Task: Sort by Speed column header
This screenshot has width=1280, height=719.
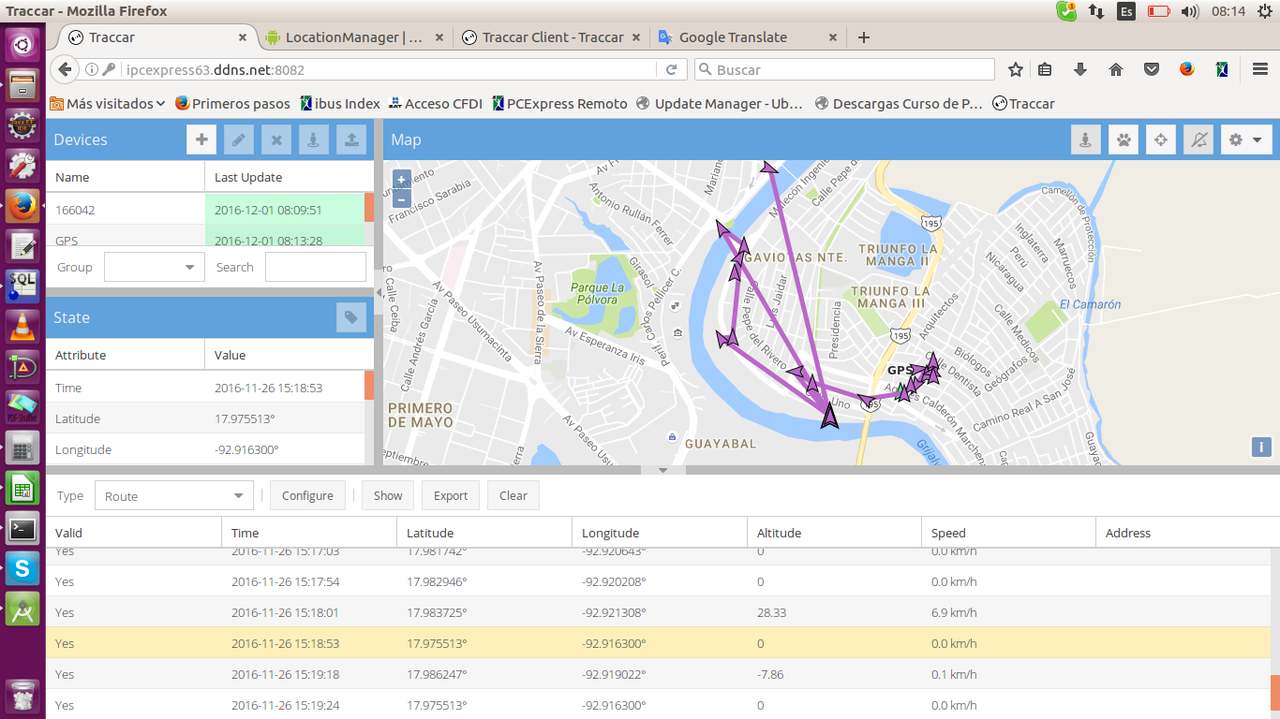Action: click(x=1008, y=533)
